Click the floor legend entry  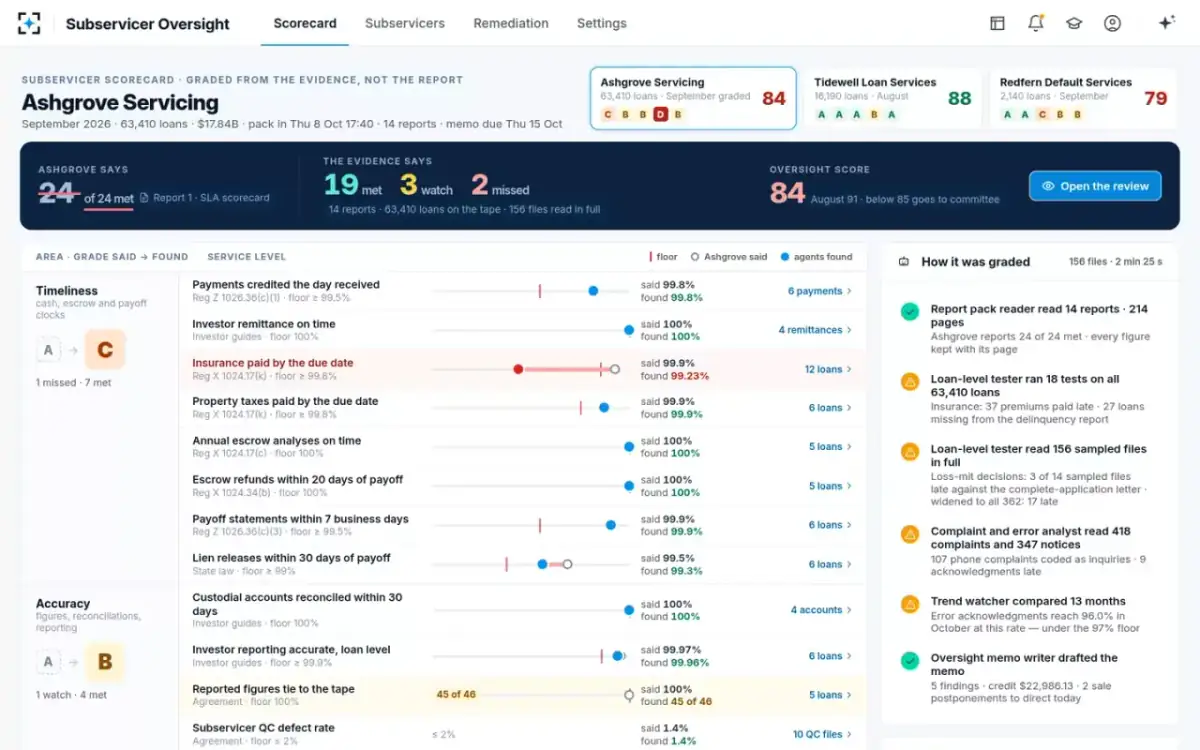click(x=664, y=257)
